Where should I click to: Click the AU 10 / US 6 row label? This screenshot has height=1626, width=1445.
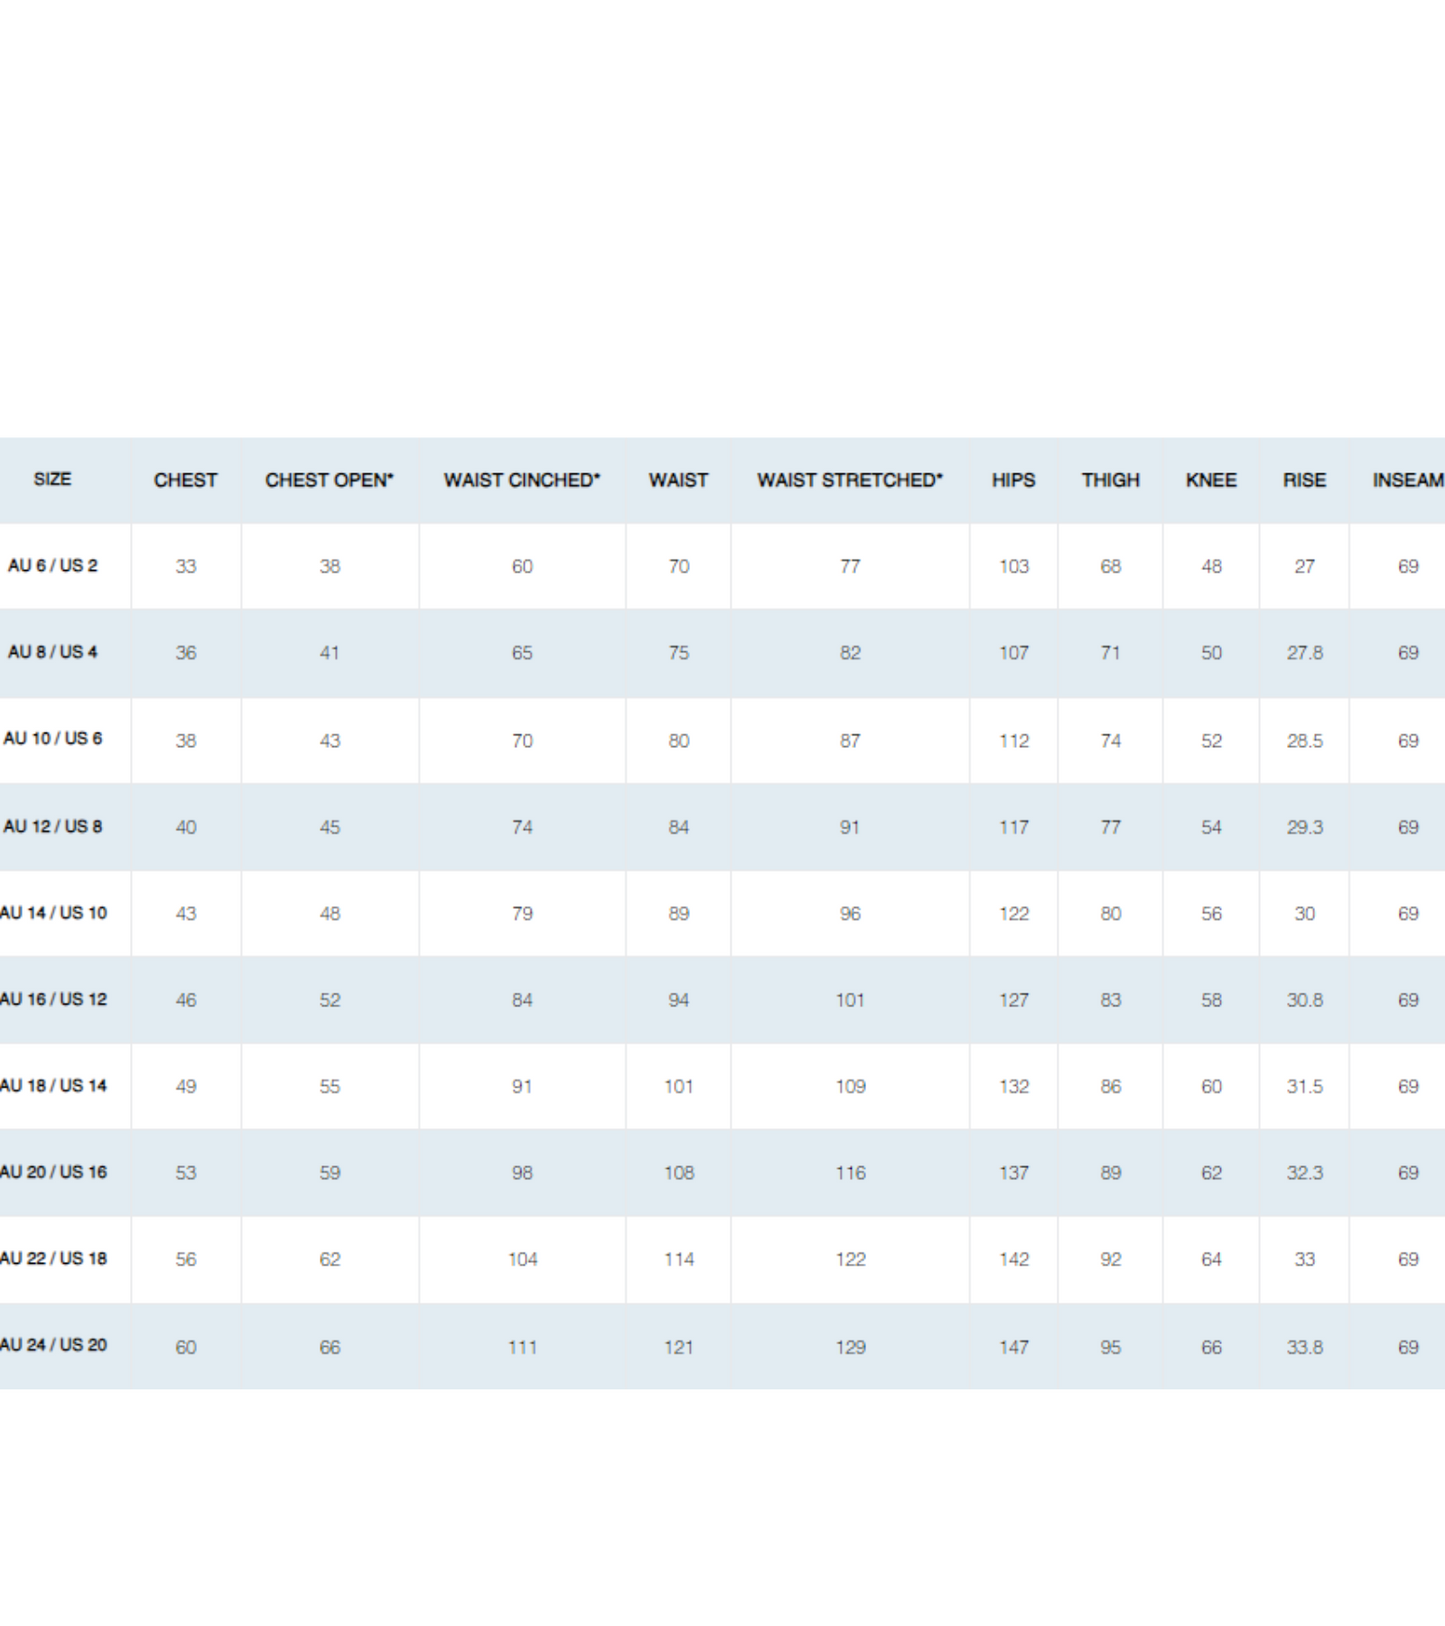52,738
